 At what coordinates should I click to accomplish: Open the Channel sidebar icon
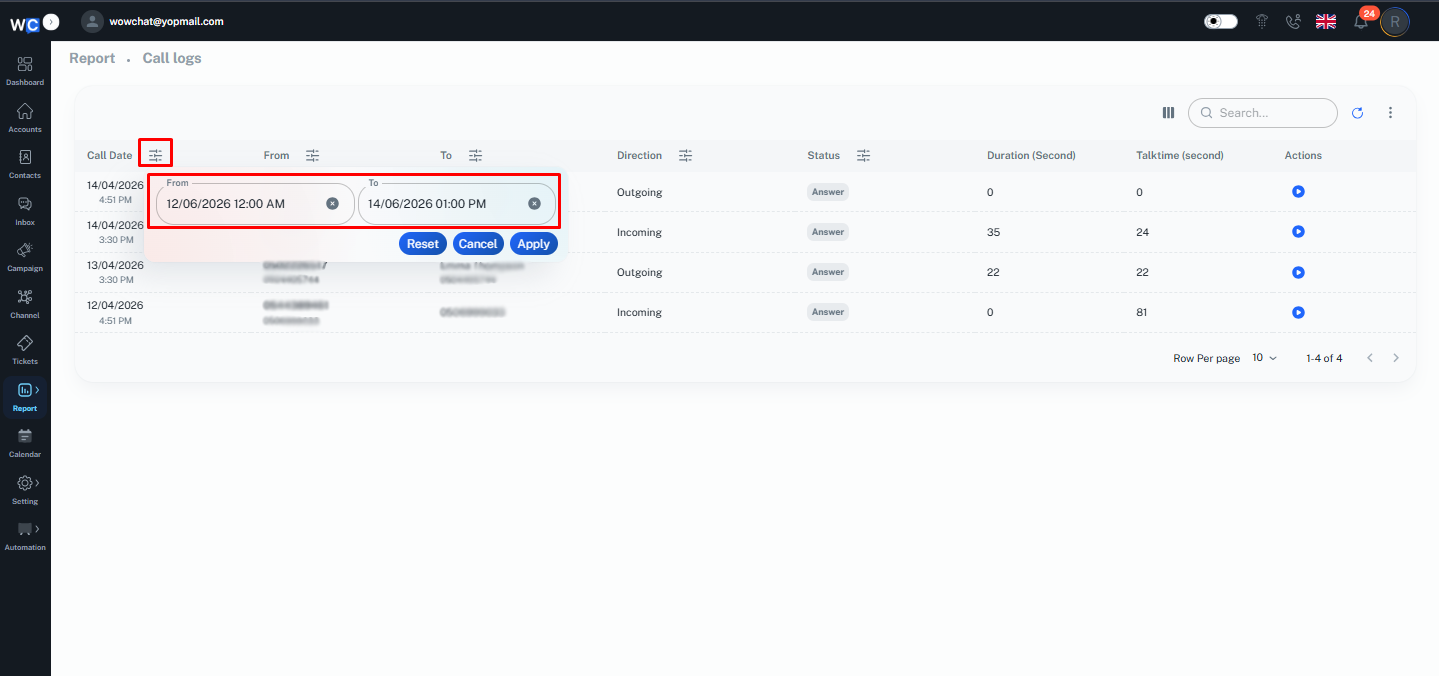click(25, 303)
